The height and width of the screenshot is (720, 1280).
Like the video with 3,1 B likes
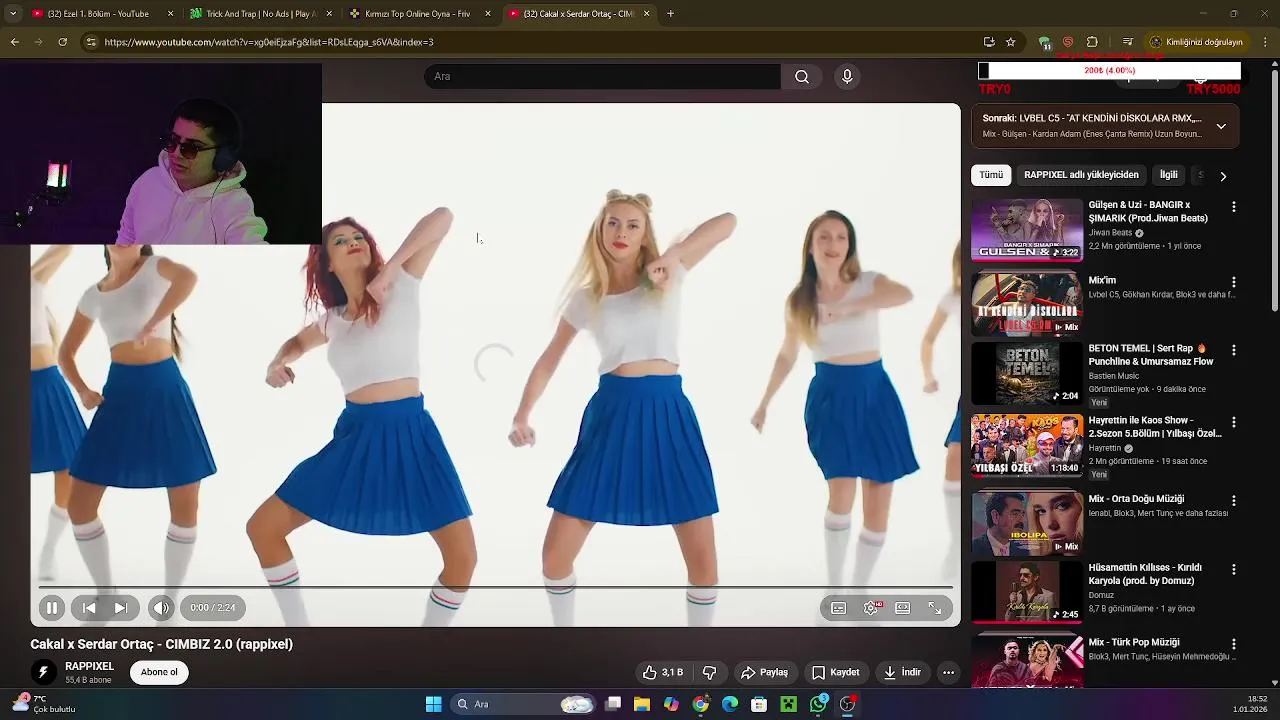(663, 672)
